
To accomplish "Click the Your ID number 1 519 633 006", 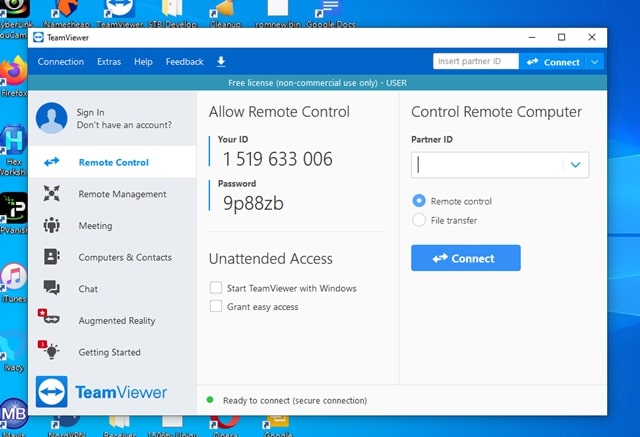I will click(x=278, y=159).
